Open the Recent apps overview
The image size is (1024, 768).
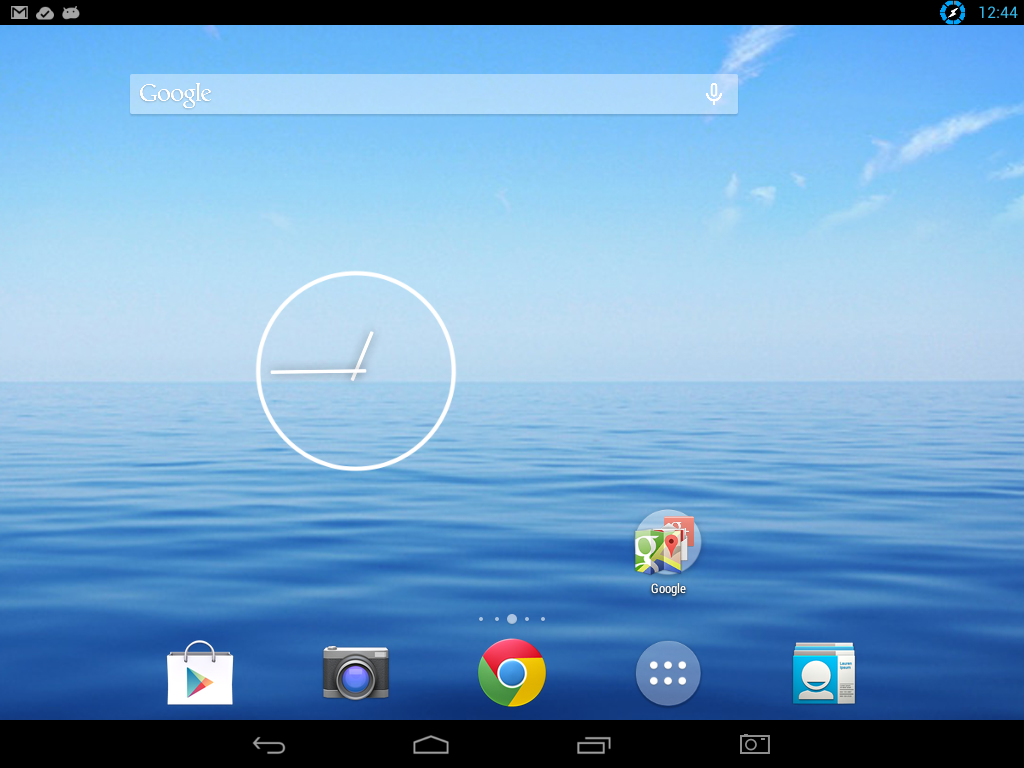(594, 744)
